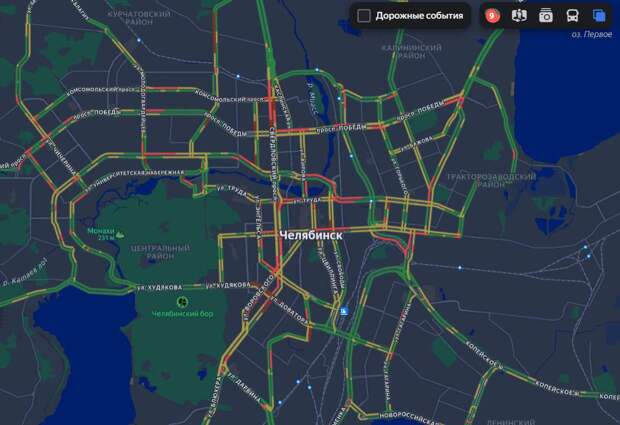The width and height of the screenshot is (620, 425).
Task: Select the оз. Первое lake label
Action: (592, 34)
